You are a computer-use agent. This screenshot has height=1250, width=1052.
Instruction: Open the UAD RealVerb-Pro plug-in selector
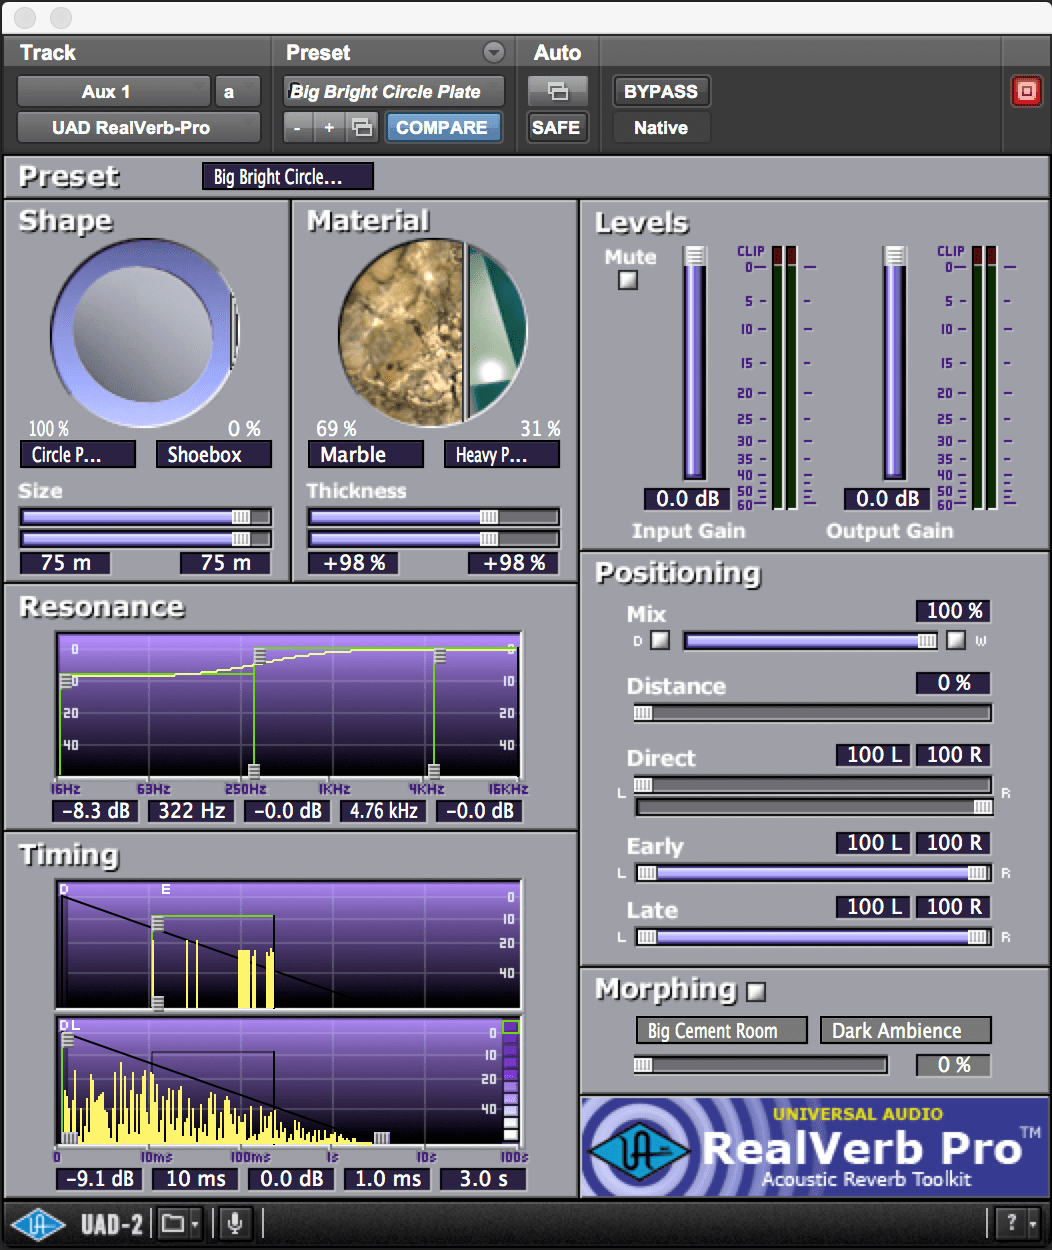[139, 128]
